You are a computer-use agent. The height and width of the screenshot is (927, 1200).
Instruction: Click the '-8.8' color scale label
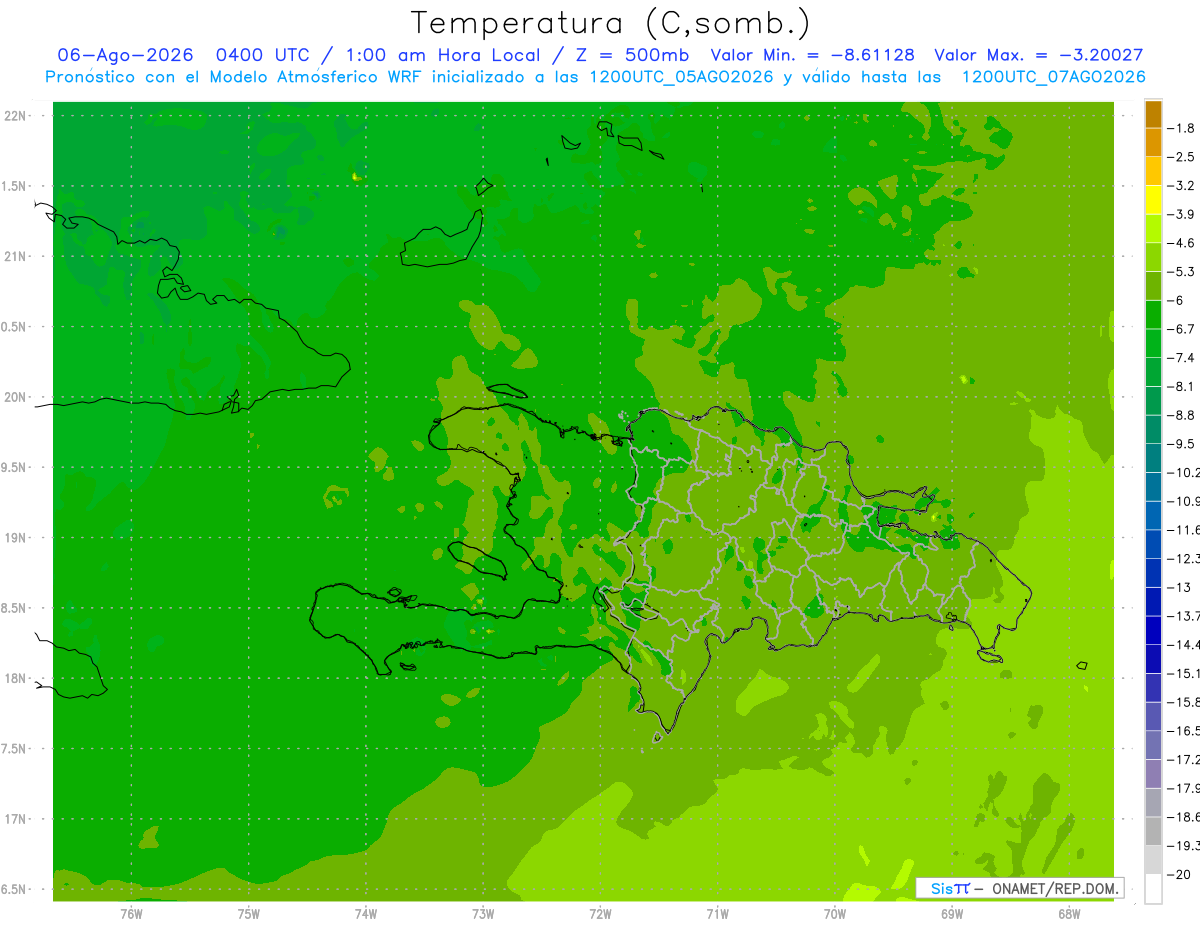tap(1181, 415)
